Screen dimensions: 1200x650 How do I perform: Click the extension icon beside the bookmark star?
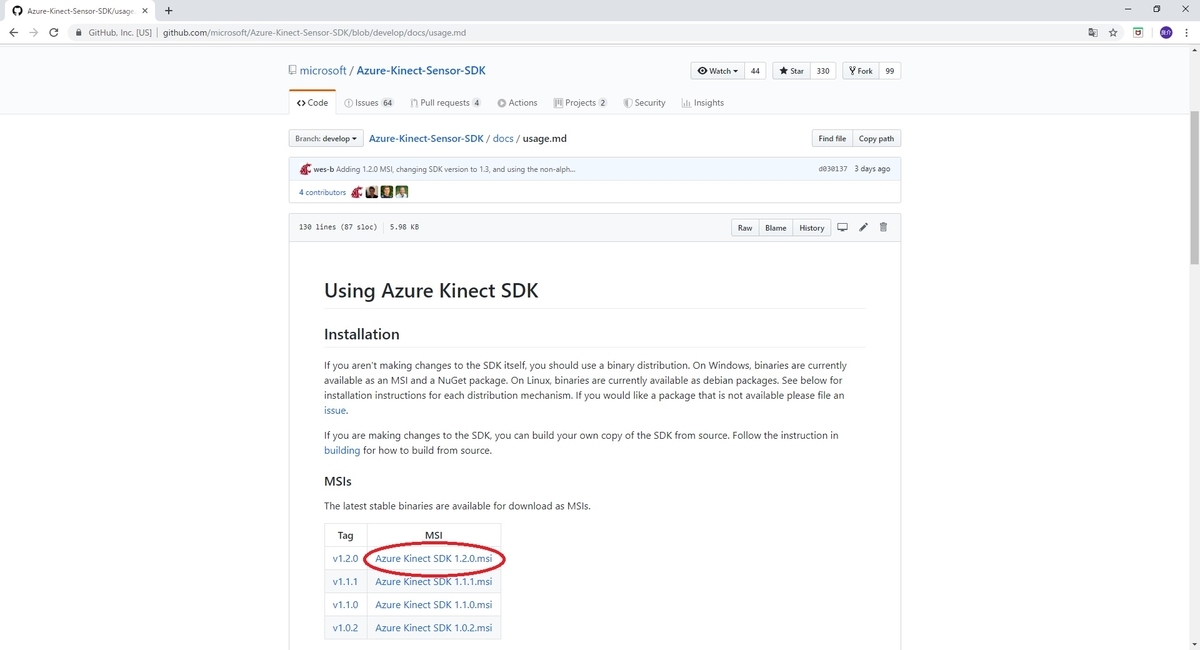point(1139,32)
